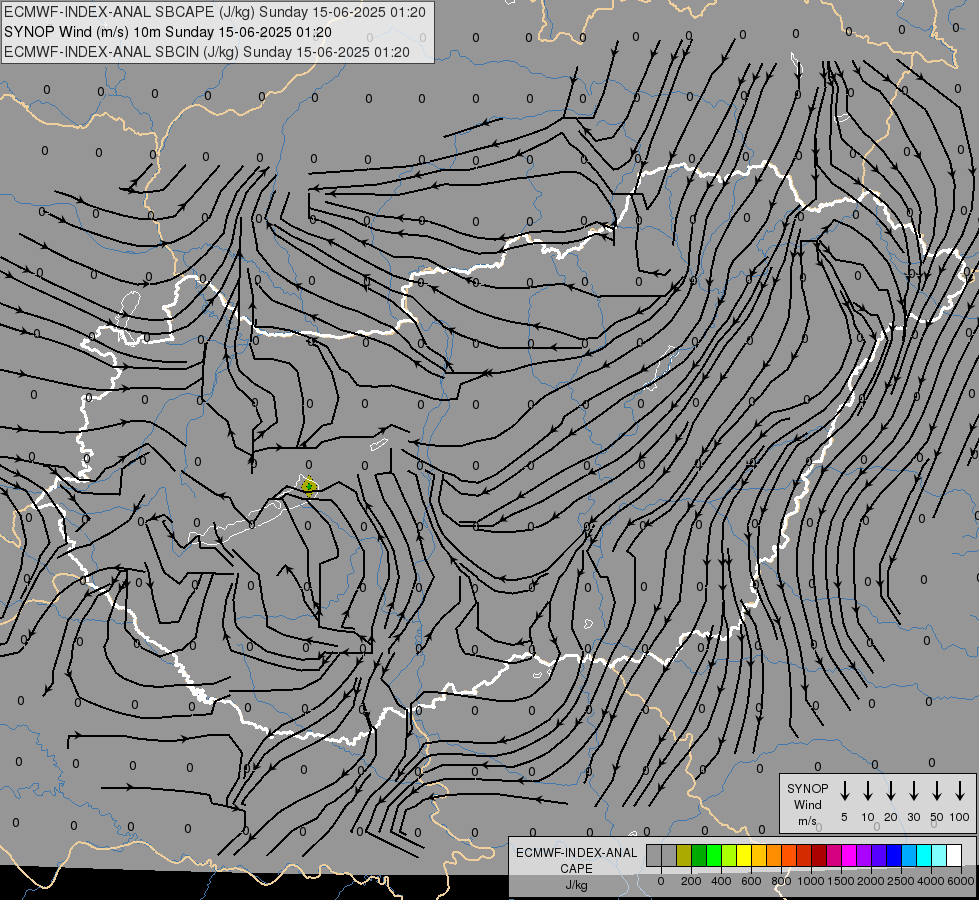Click the 6000 tick label on CAPE scale
The height and width of the screenshot is (900, 979).
(960, 881)
